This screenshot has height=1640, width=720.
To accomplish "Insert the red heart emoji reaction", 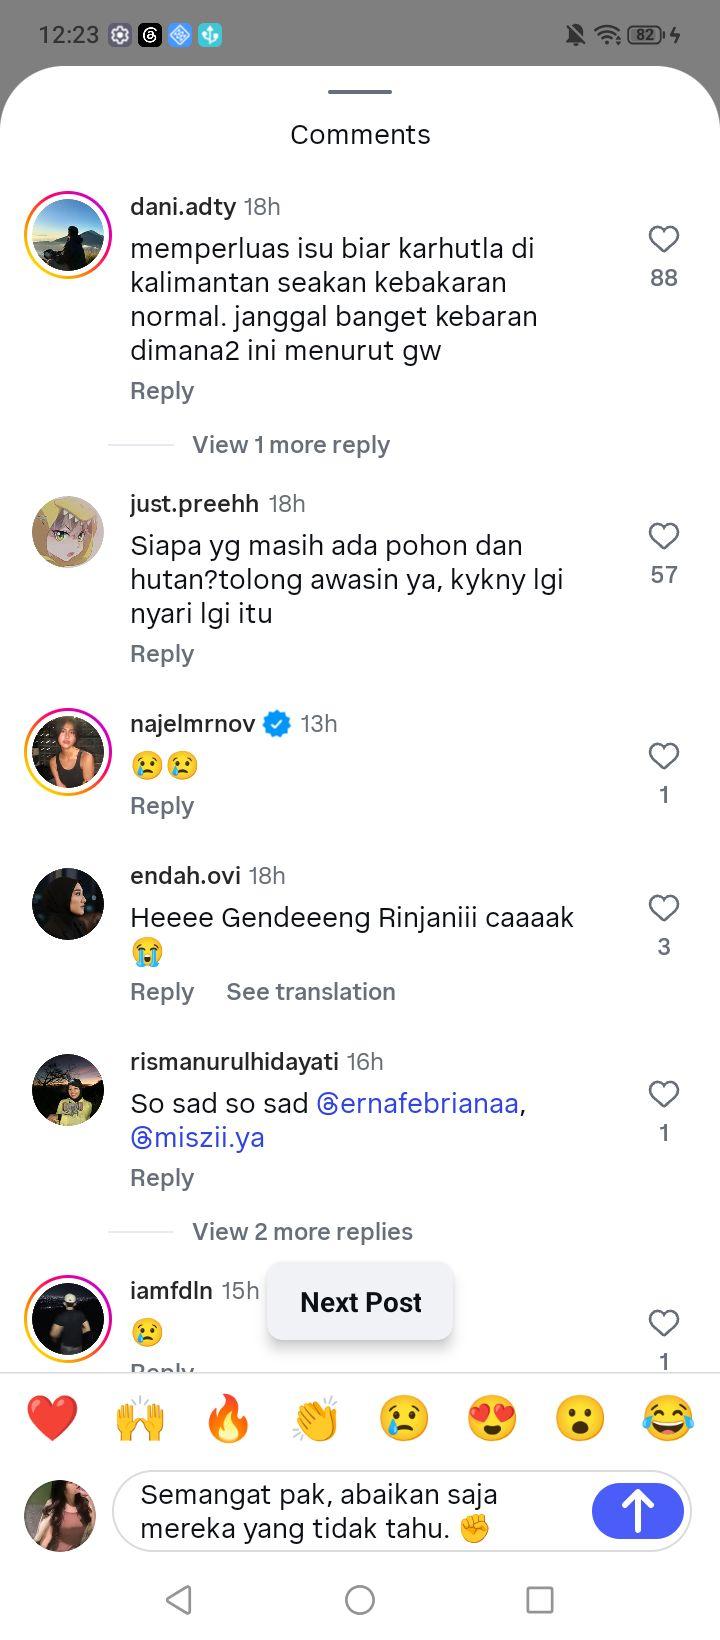I will pyautogui.click(x=52, y=1418).
